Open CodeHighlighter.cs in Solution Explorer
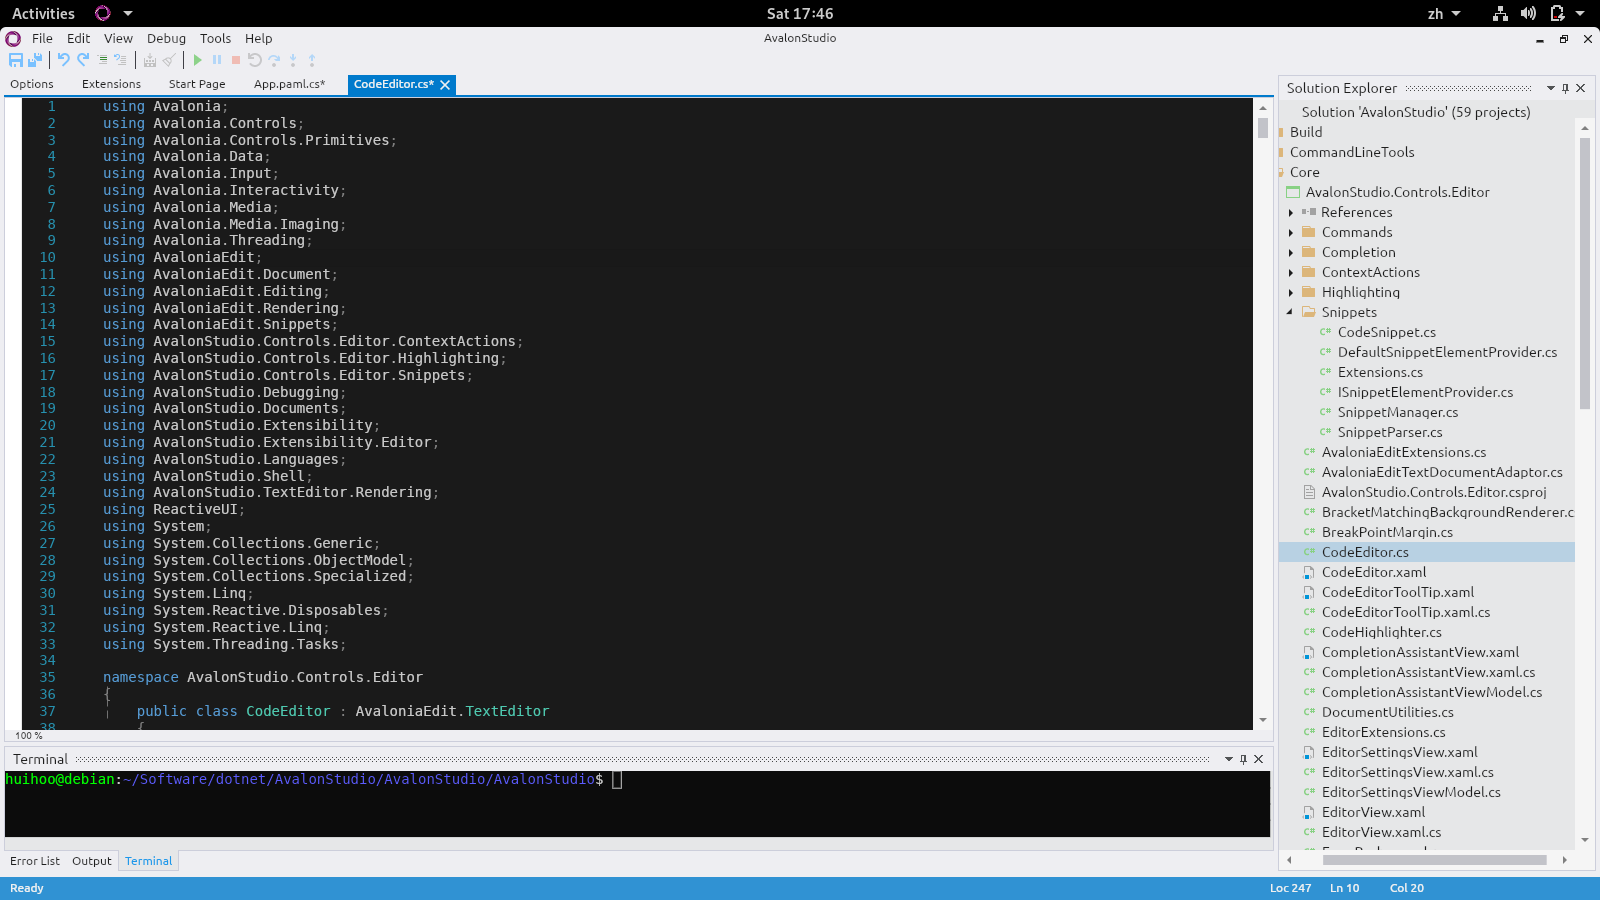 click(x=1381, y=632)
